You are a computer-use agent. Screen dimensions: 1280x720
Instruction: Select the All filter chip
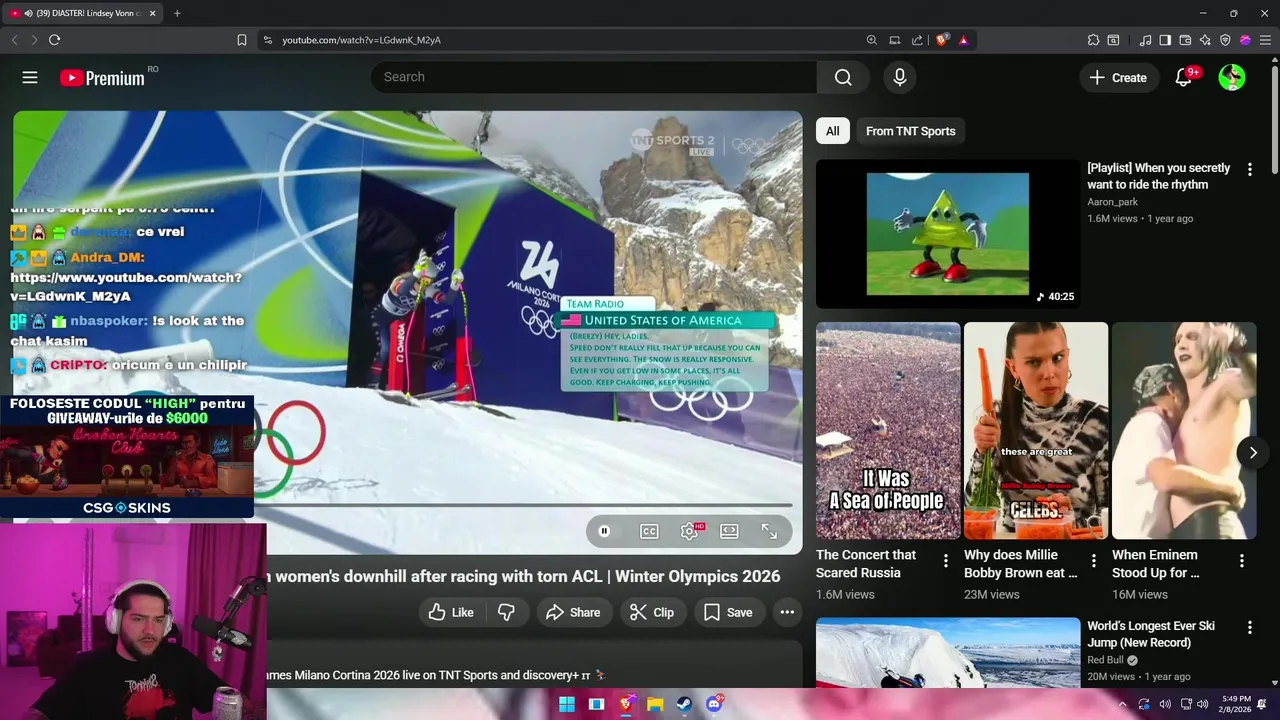click(x=832, y=131)
